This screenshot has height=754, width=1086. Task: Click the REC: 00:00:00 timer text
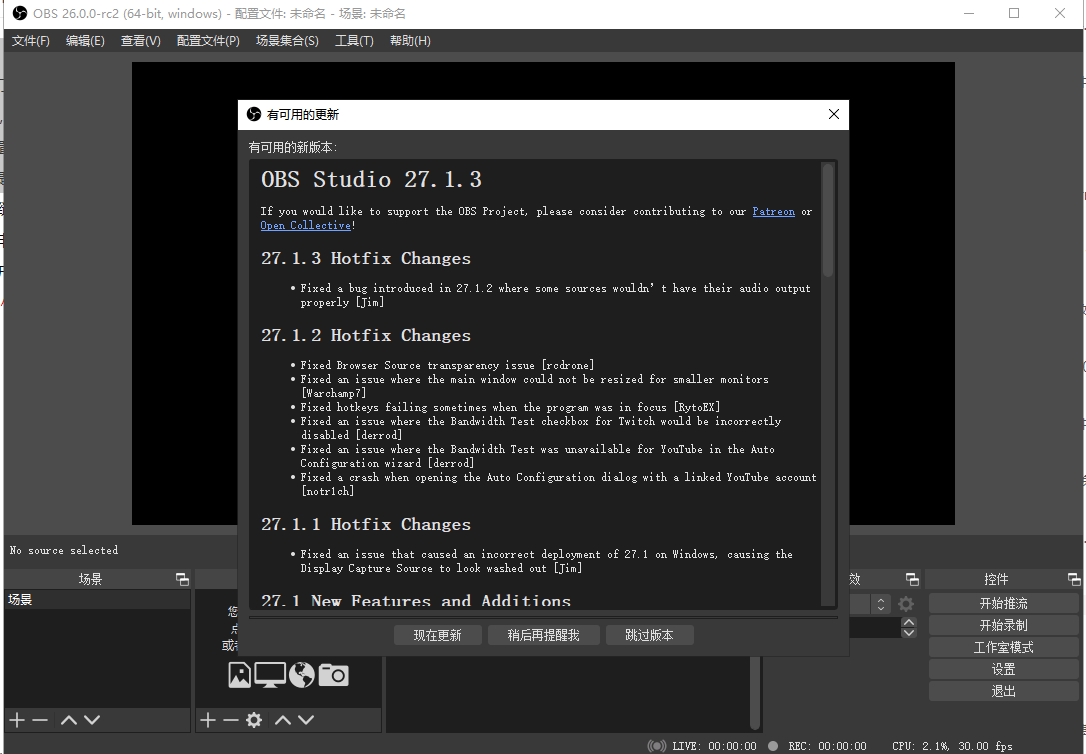coord(827,746)
